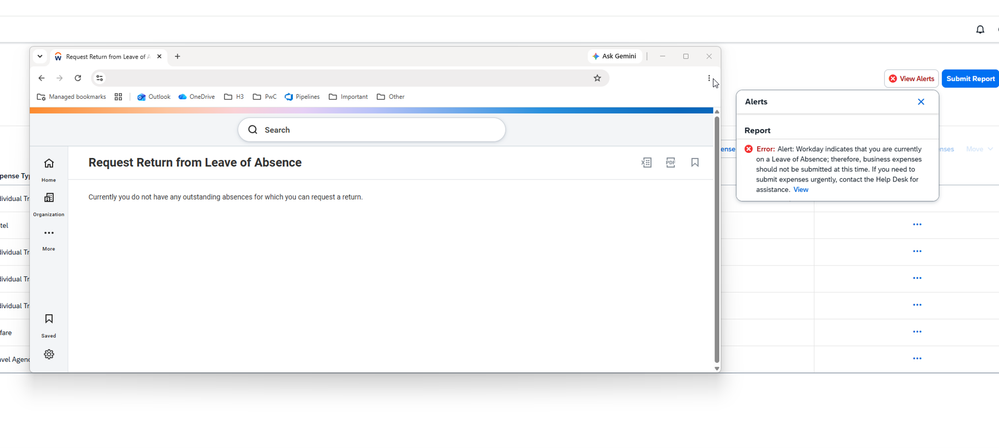Image resolution: width=999 pixels, height=448 pixels.
Task: Open the Travel Agency row ellipsis menu
Action: point(917,358)
